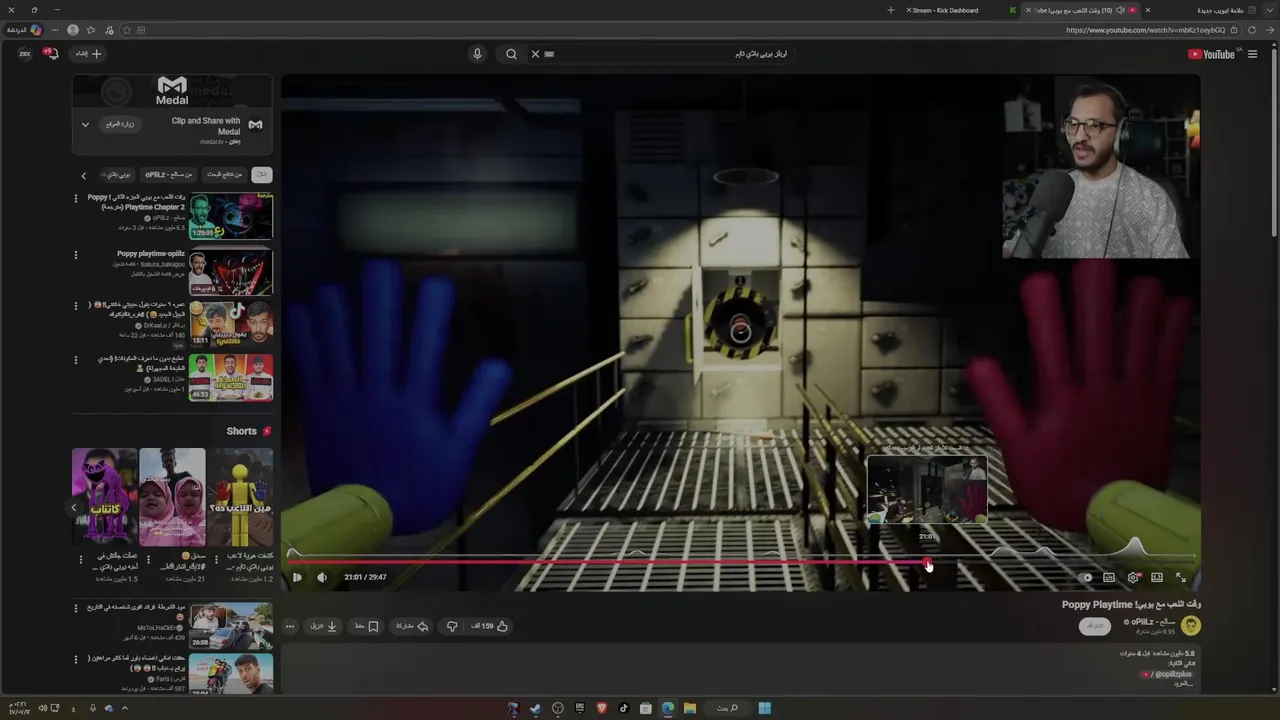Open the Create video button
Image resolution: width=1280 pixels, height=720 pixels.
point(89,54)
